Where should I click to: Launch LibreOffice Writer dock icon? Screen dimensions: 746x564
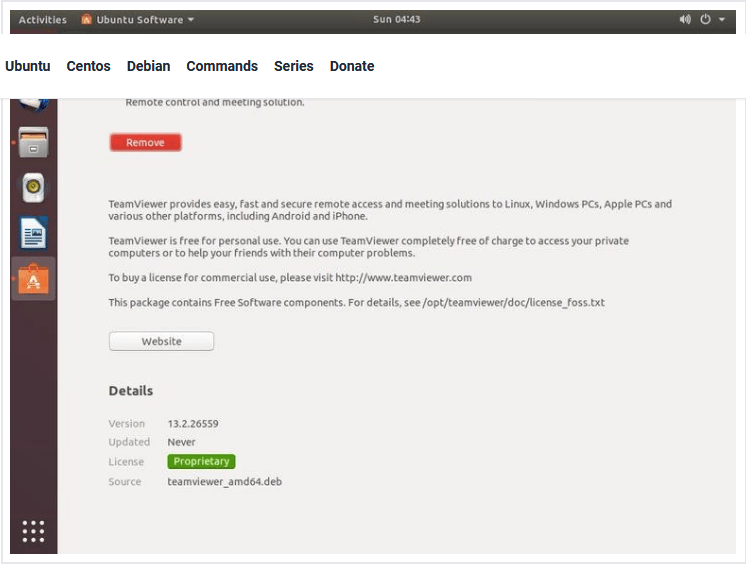coord(33,233)
